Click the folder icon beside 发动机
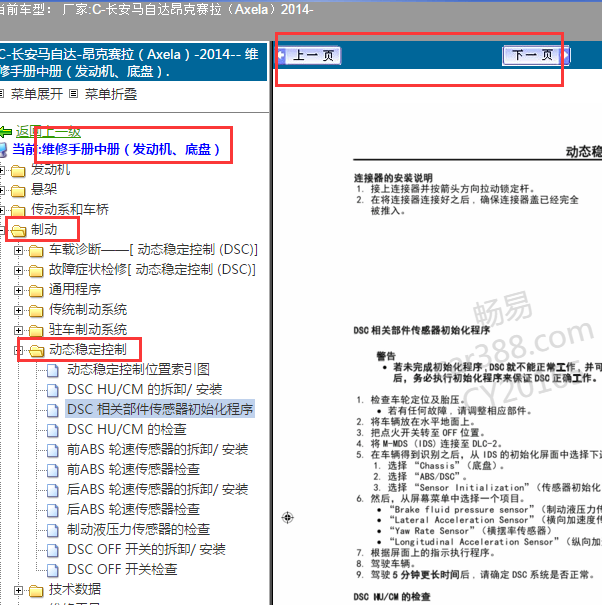This screenshot has width=602, height=605. click(18, 170)
